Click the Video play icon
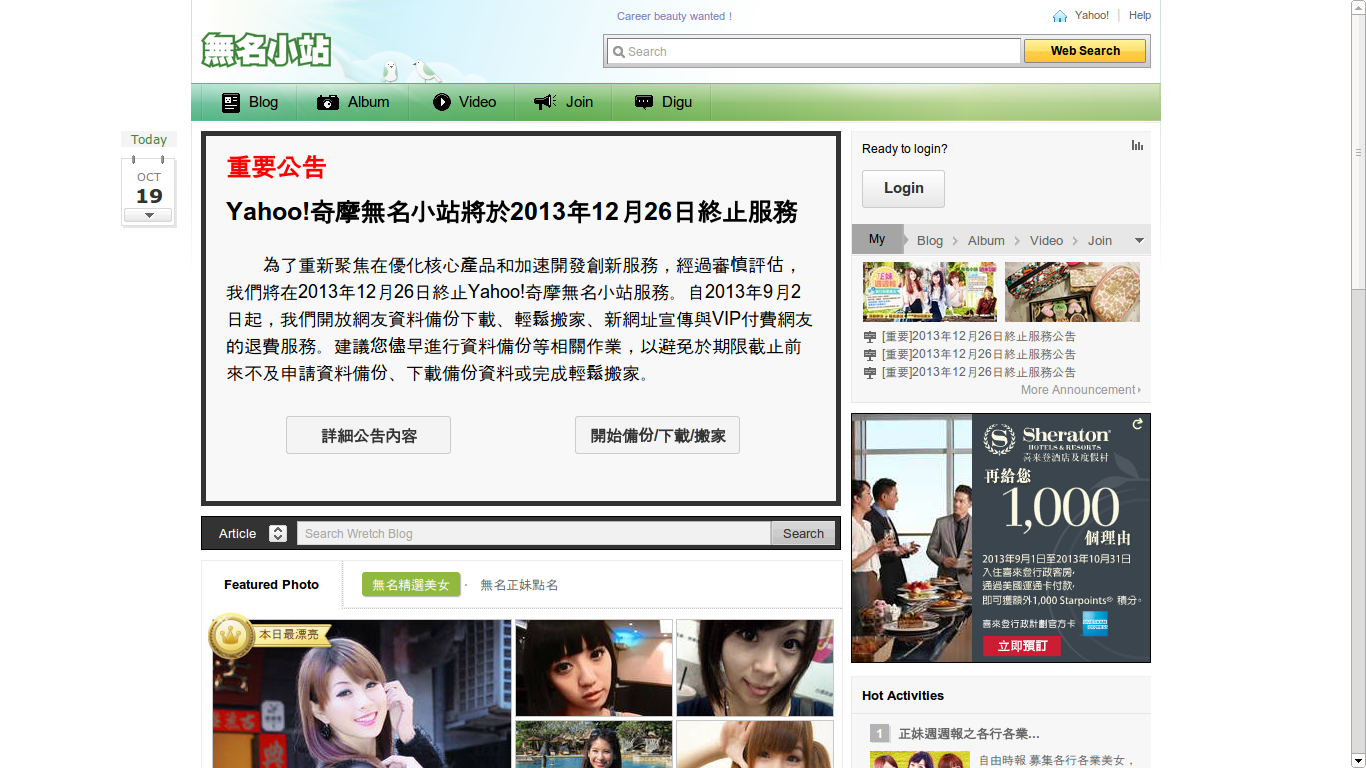This screenshot has width=1366, height=768. point(442,102)
